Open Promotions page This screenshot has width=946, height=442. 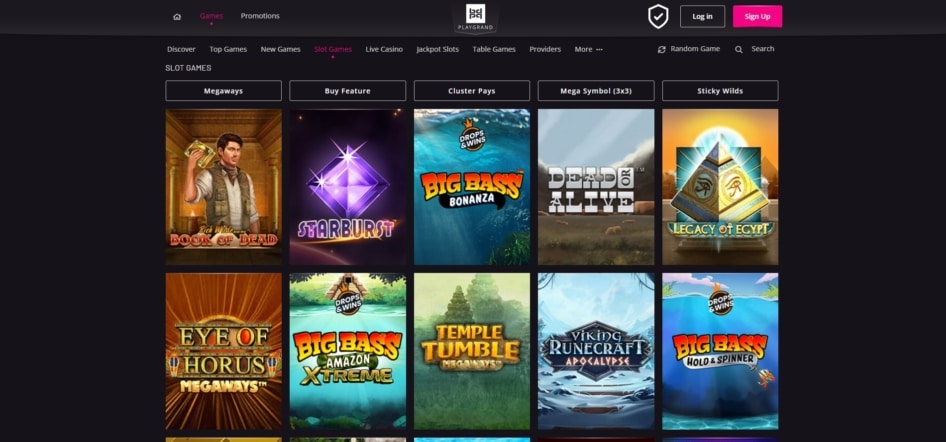(260, 16)
